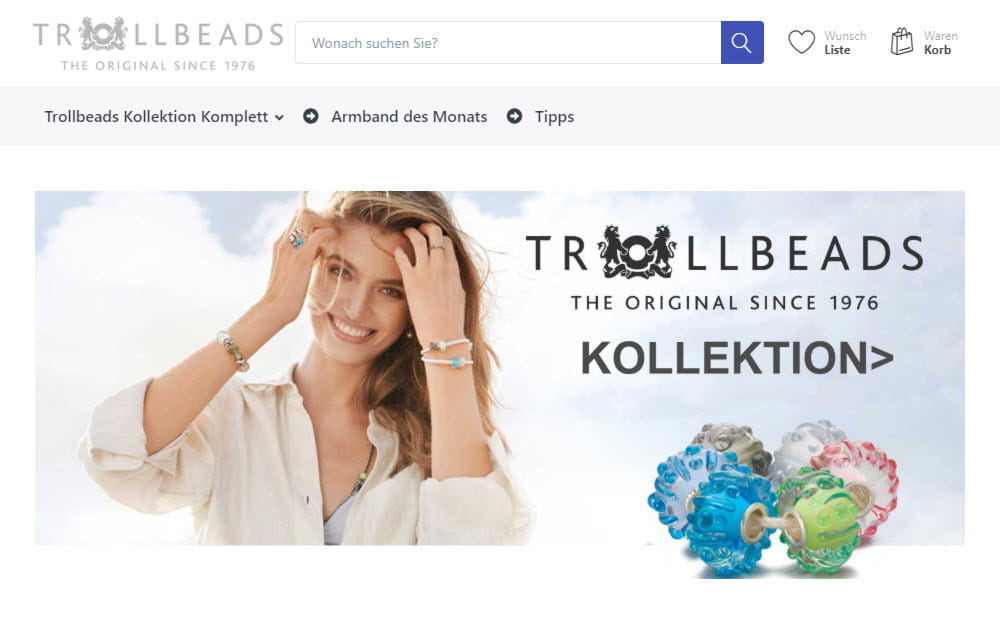This screenshot has height=625, width=1000.
Task: Click the blue magnifier search button
Action: coord(742,43)
